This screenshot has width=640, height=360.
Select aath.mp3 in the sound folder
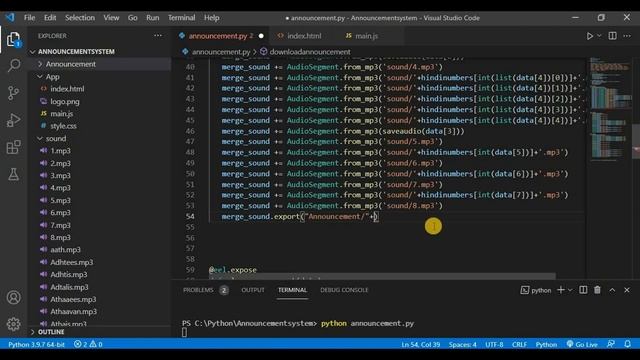65,249
